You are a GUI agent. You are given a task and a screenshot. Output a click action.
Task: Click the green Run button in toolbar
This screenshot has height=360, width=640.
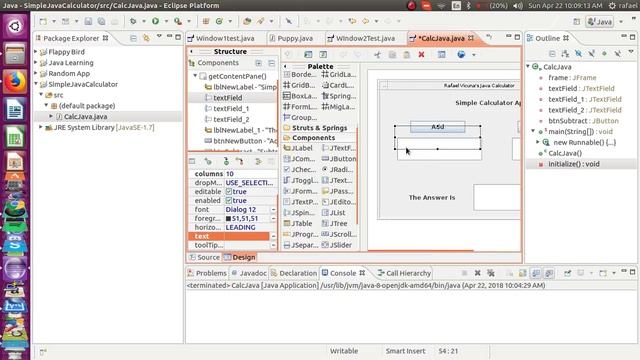coord(156,21)
